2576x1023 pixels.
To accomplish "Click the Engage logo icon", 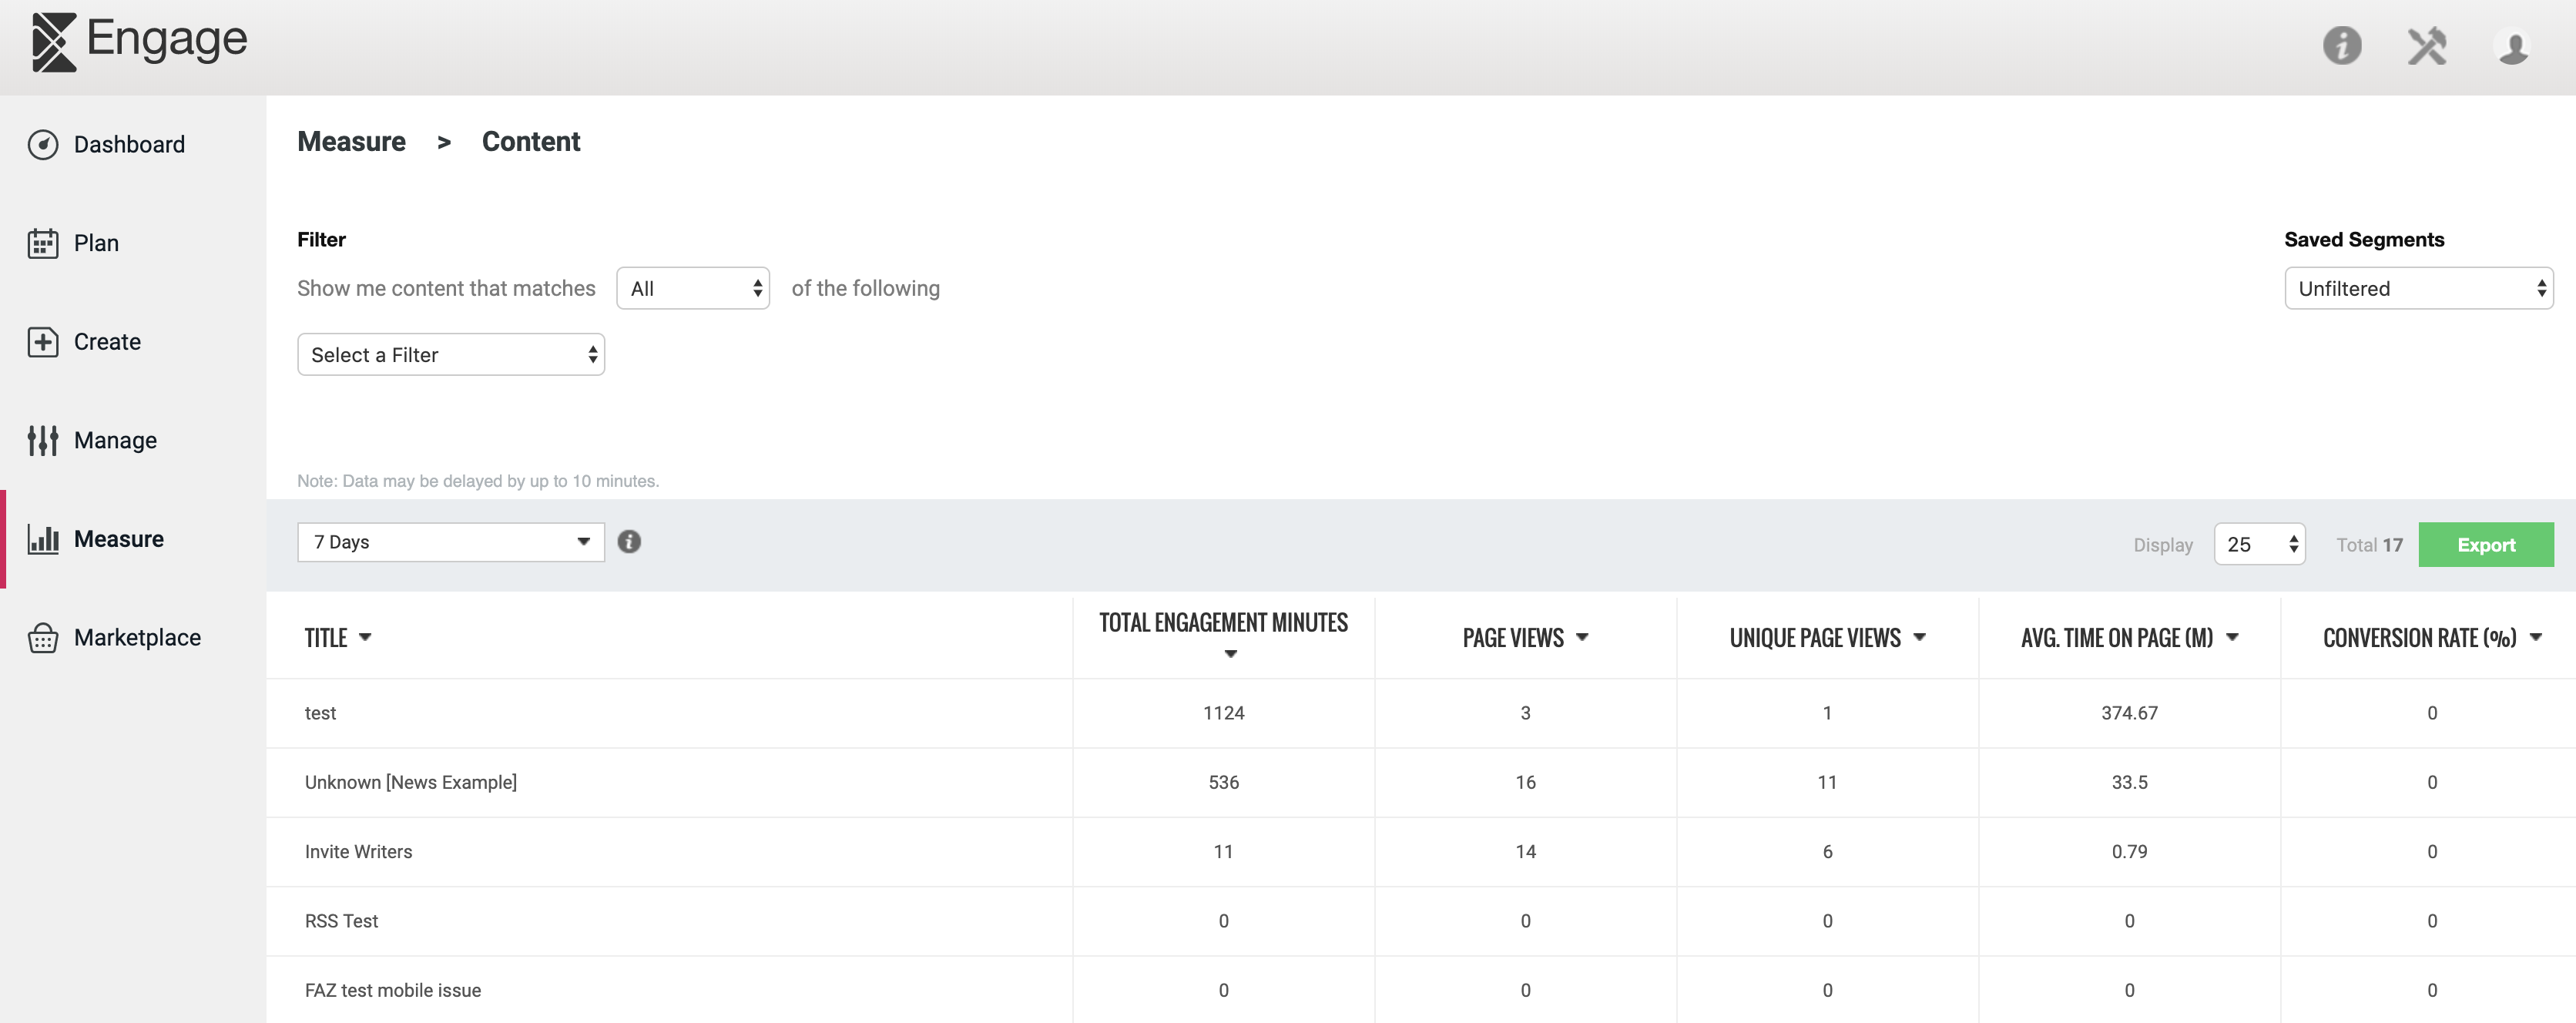I will [x=54, y=42].
